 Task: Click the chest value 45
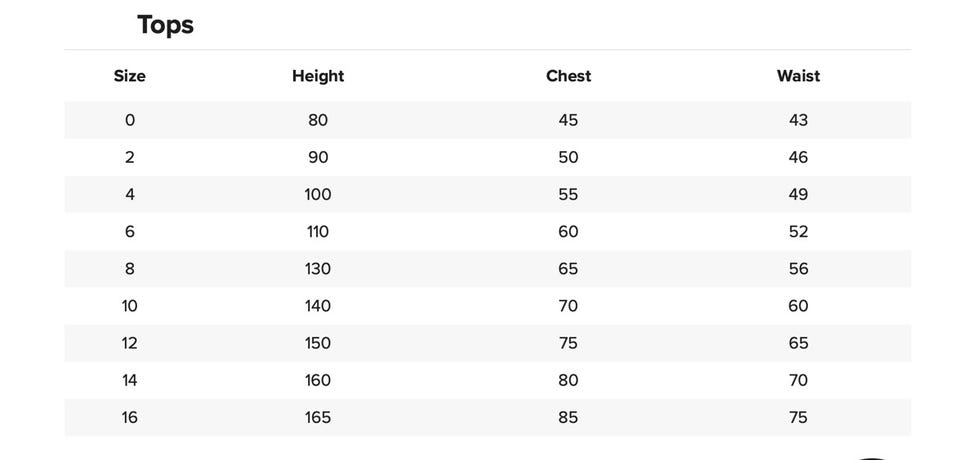(568, 120)
